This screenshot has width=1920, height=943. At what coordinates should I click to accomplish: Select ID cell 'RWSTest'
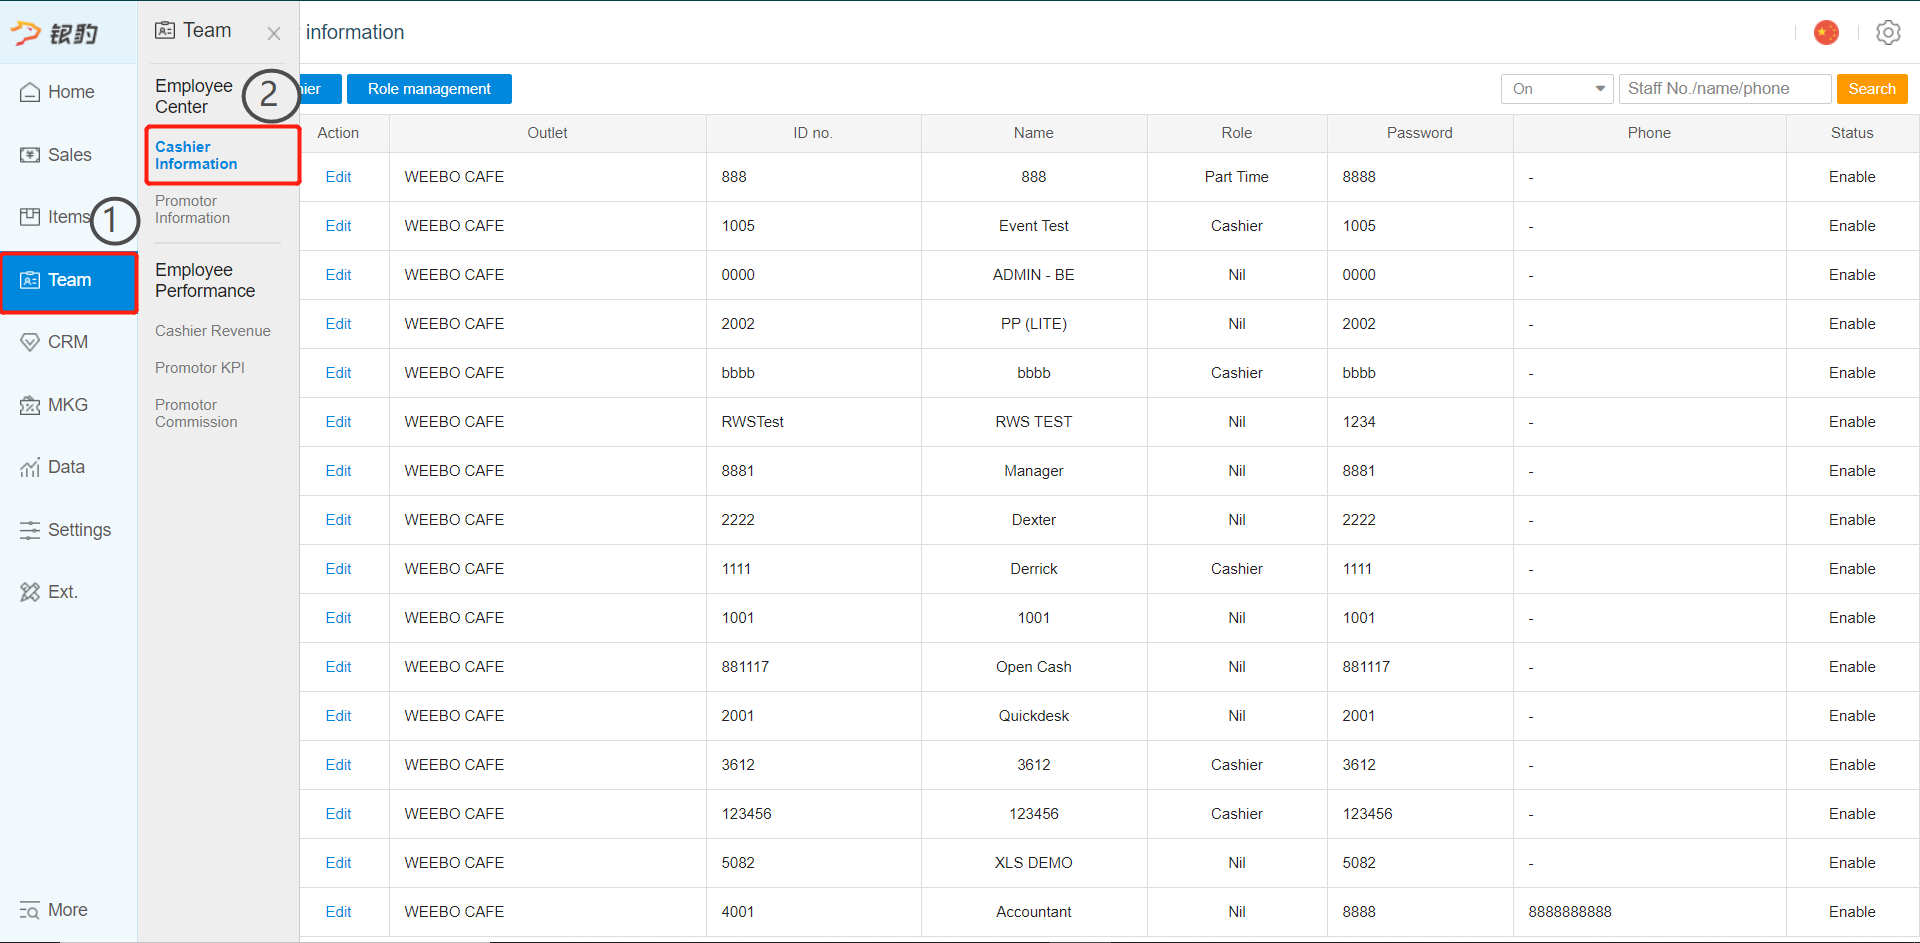(x=813, y=422)
